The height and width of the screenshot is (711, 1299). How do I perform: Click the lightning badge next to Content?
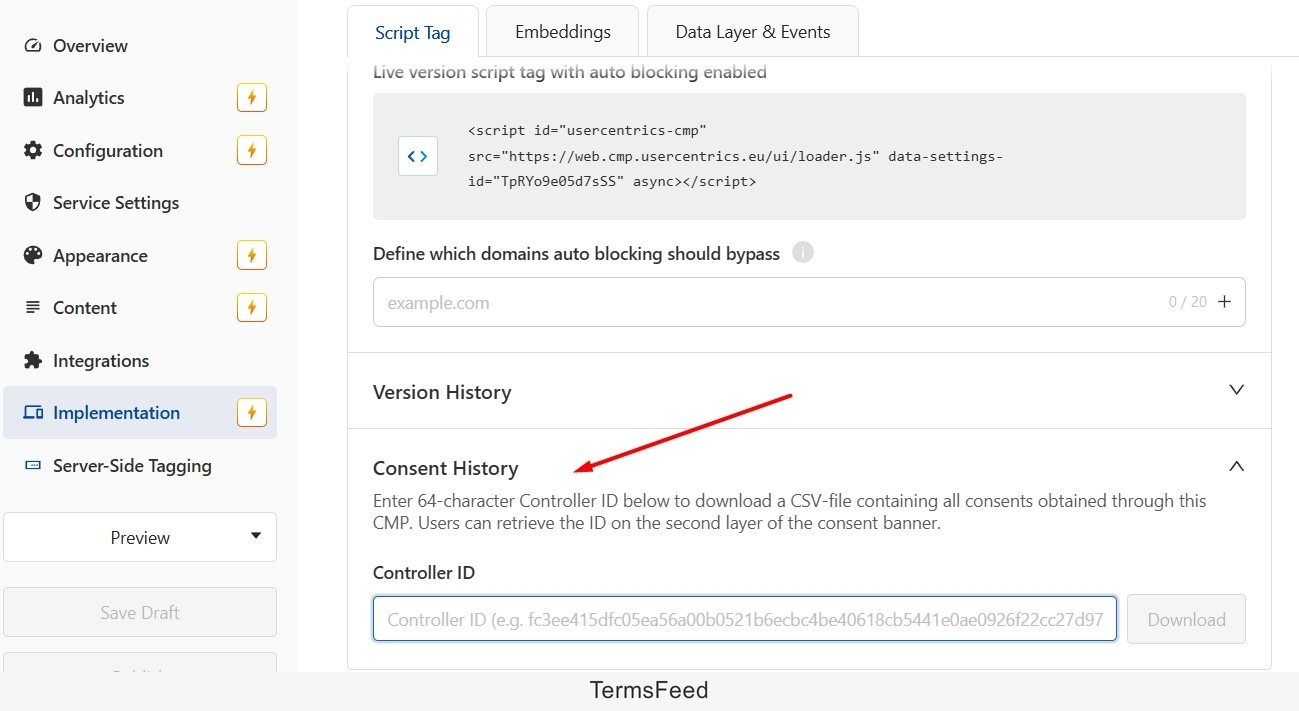pos(252,308)
